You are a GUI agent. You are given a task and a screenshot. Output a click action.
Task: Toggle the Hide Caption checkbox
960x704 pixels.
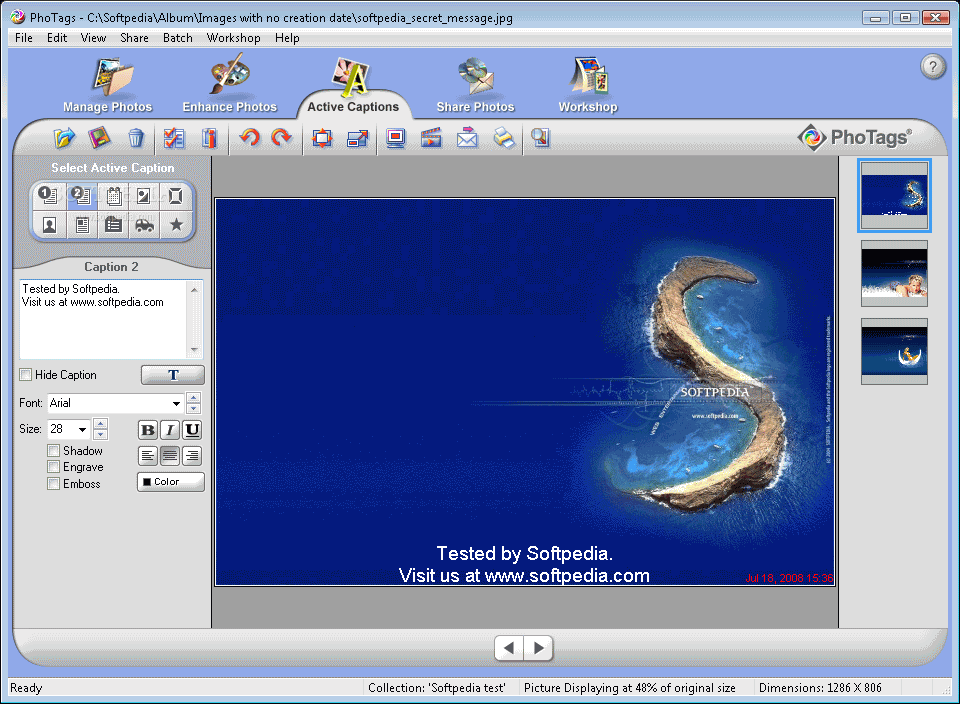click(x=26, y=375)
